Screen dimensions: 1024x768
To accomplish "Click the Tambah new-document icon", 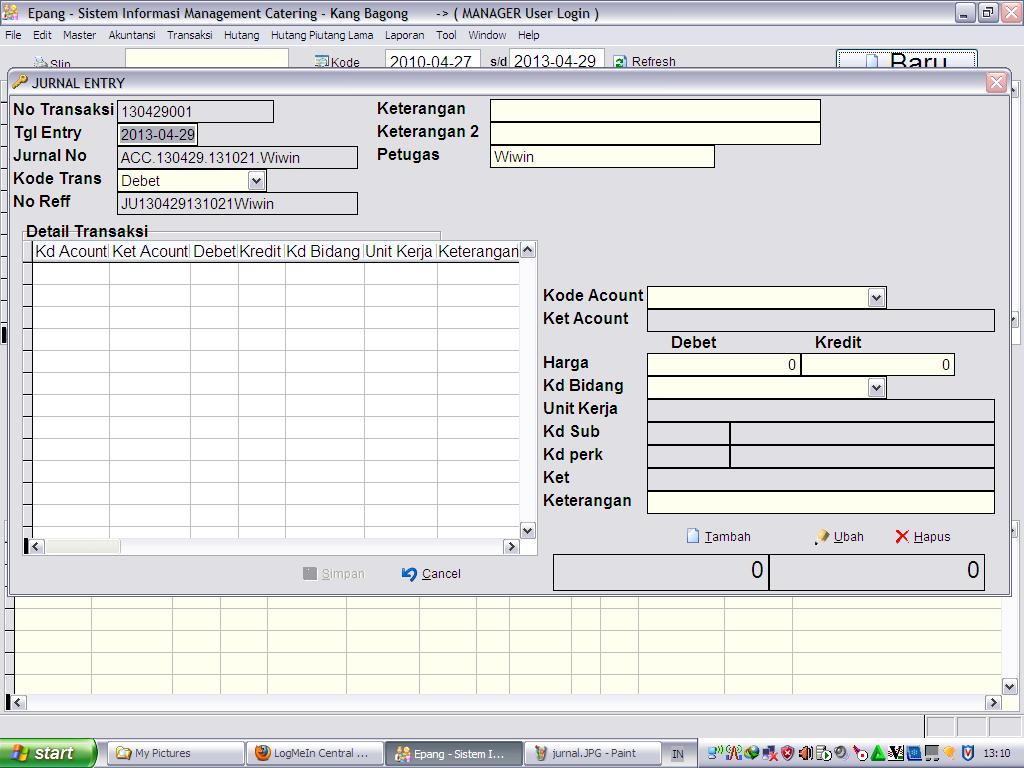I will click(693, 537).
